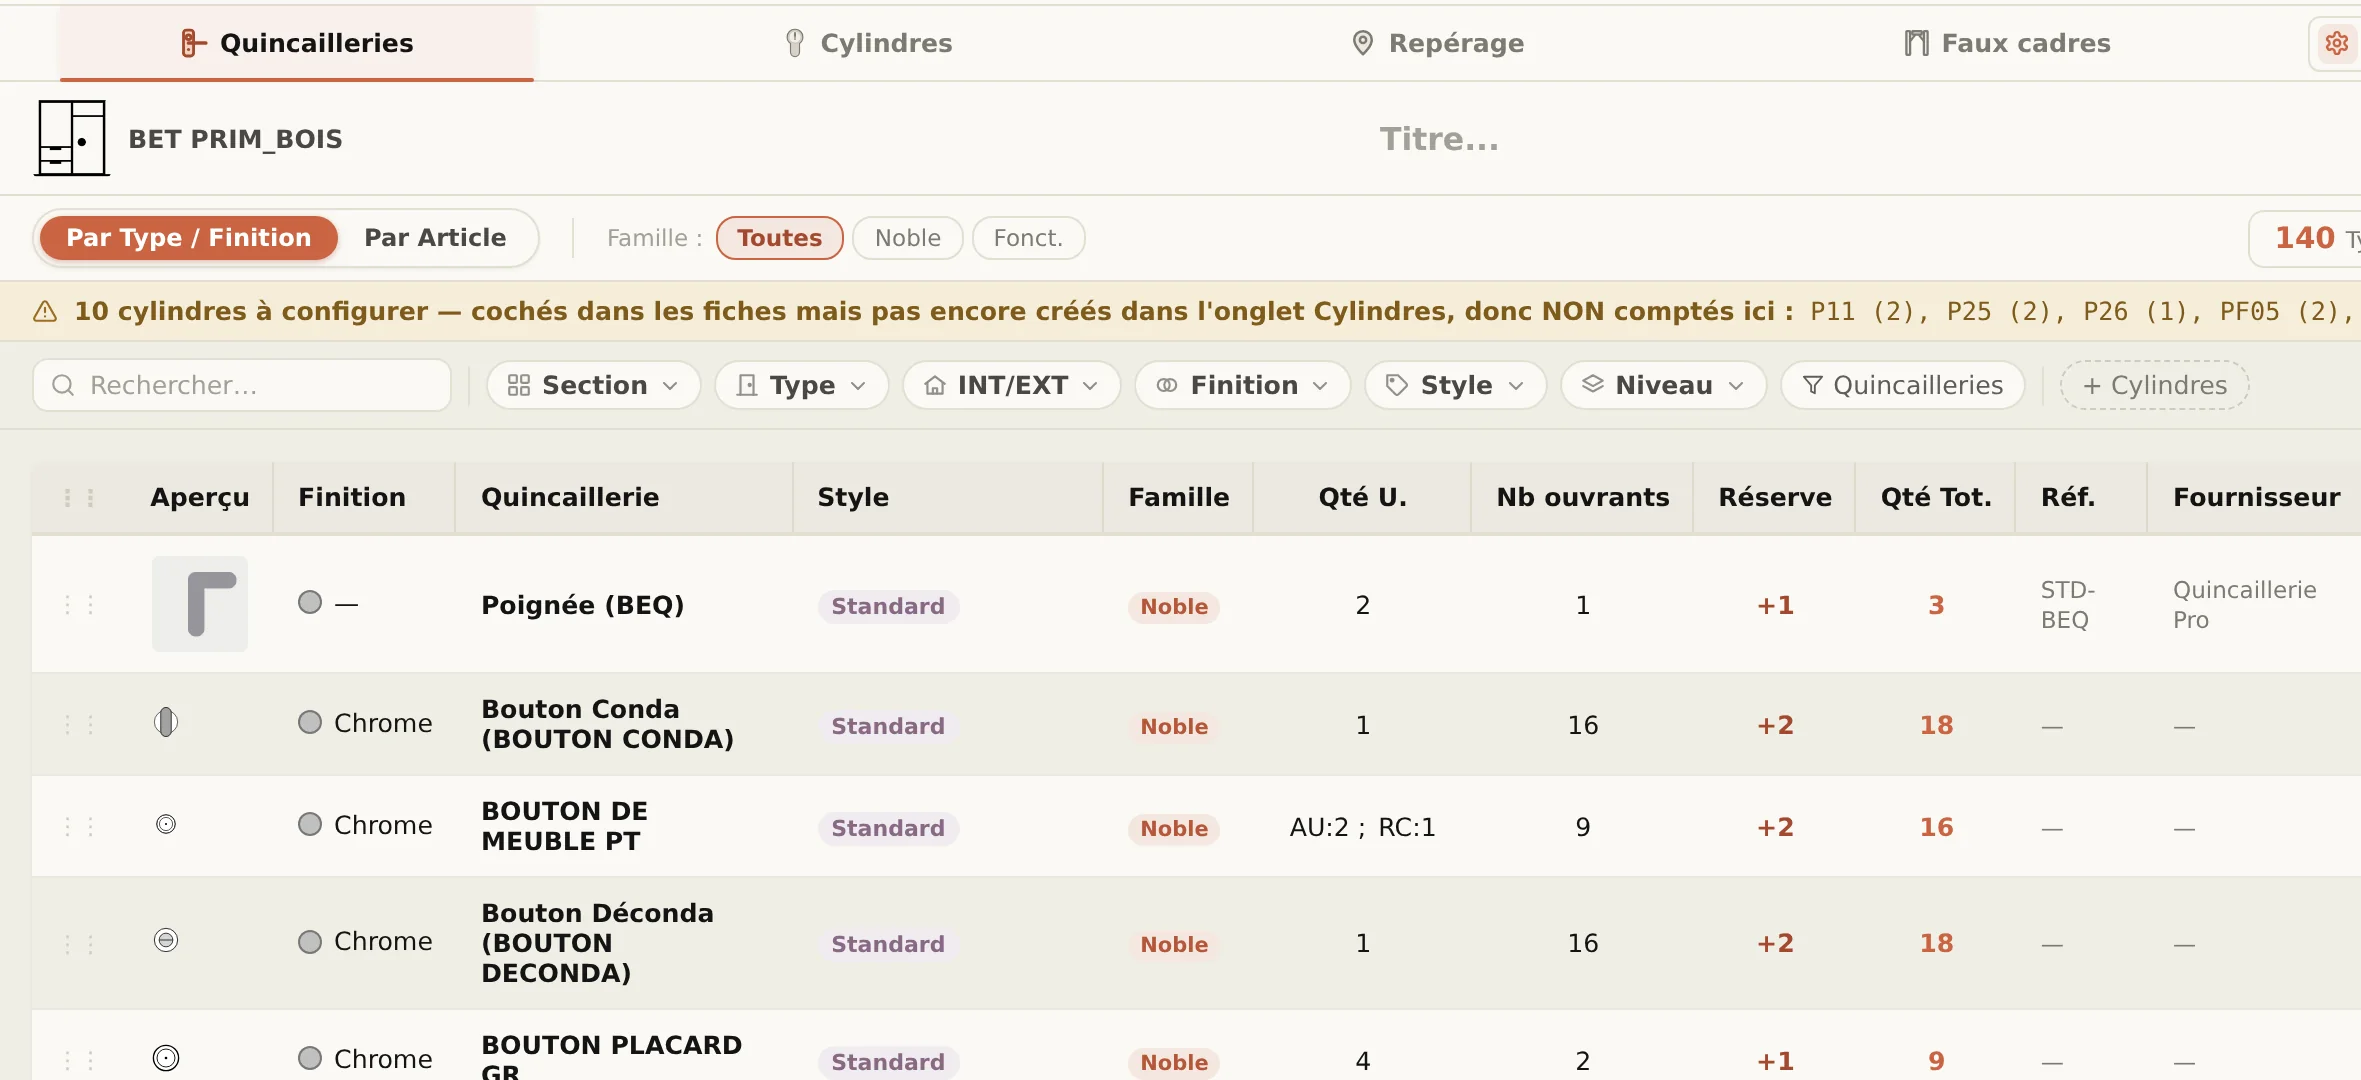Click the Faux cadres tab frame icon
This screenshot has width=2361, height=1080.
click(1916, 43)
